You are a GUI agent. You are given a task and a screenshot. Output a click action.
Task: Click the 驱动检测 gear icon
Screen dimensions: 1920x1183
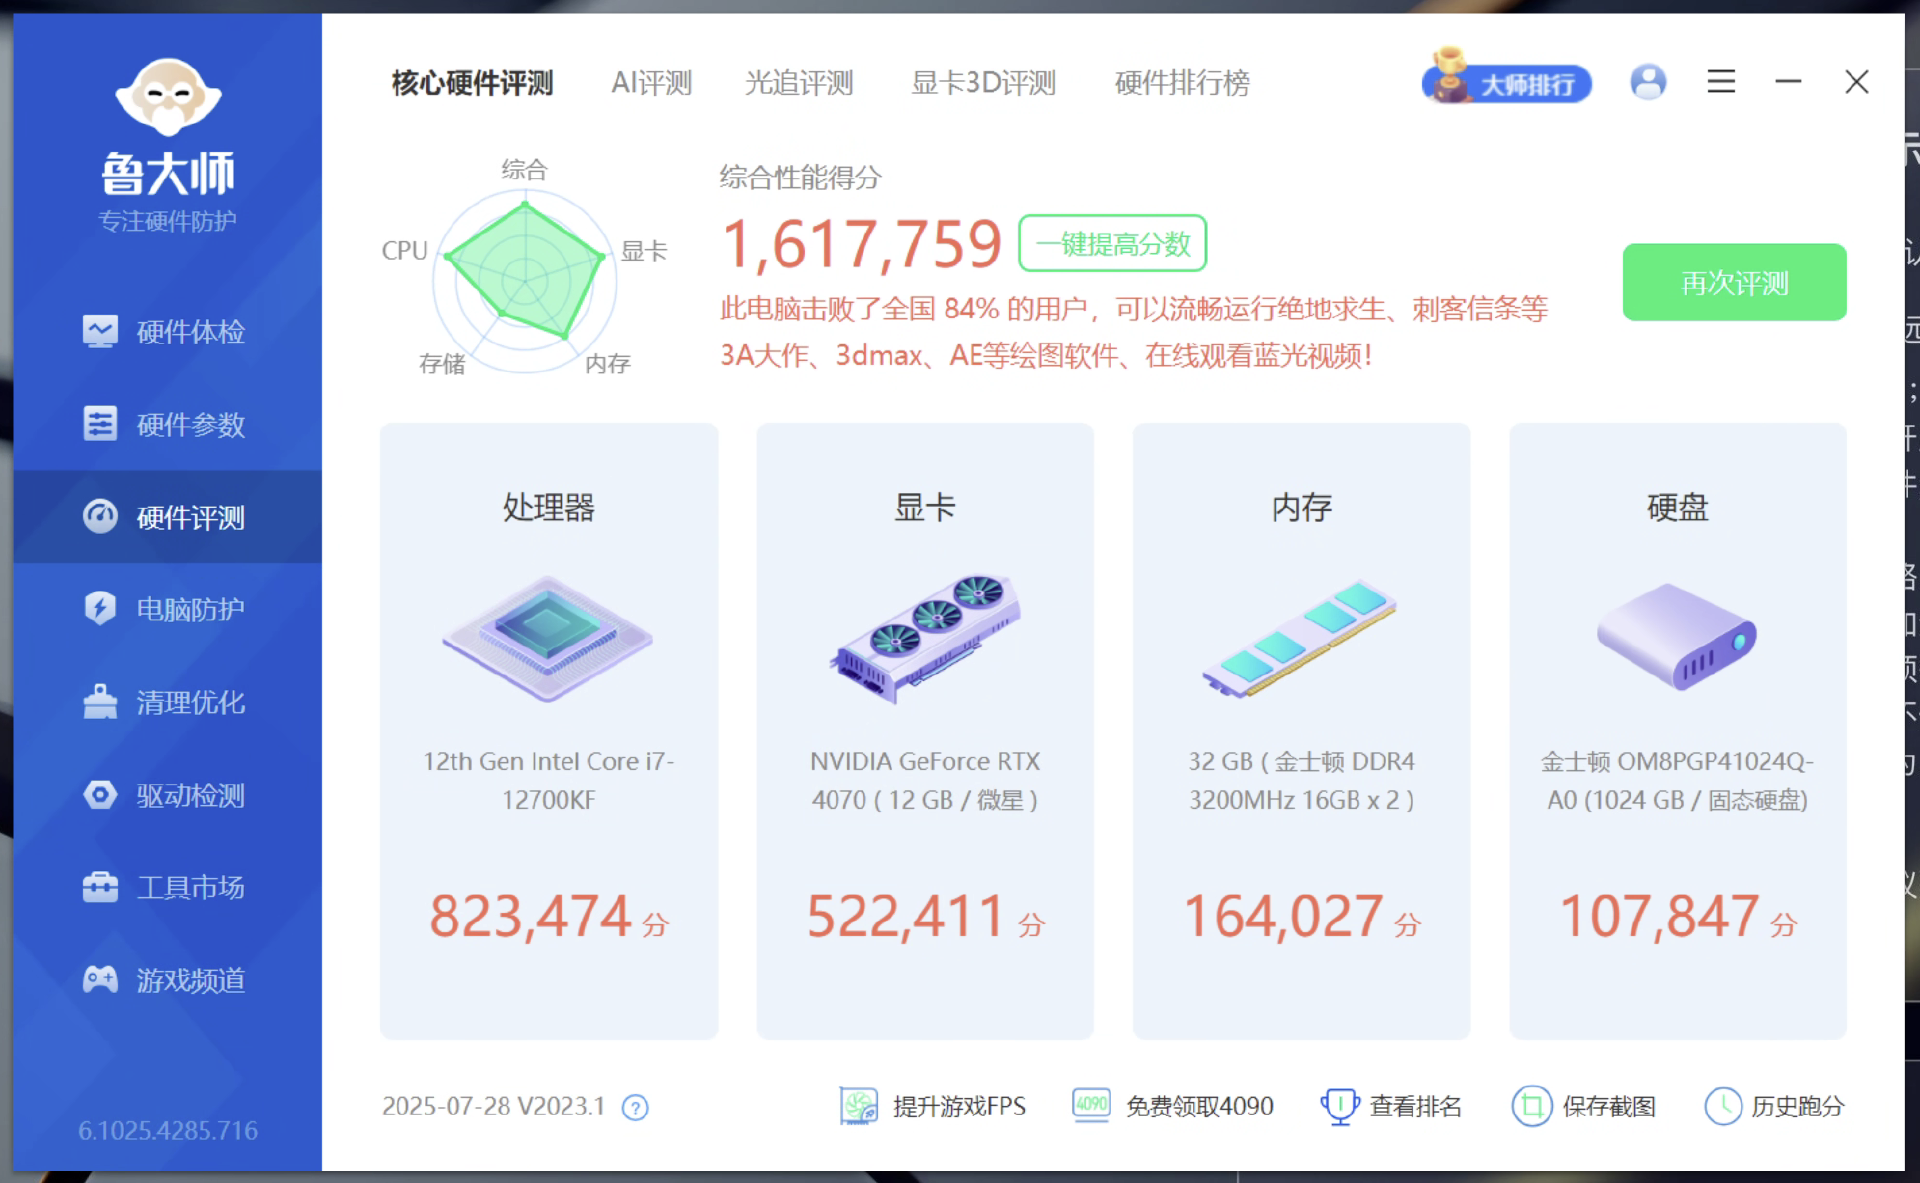(x=100, y=795)
